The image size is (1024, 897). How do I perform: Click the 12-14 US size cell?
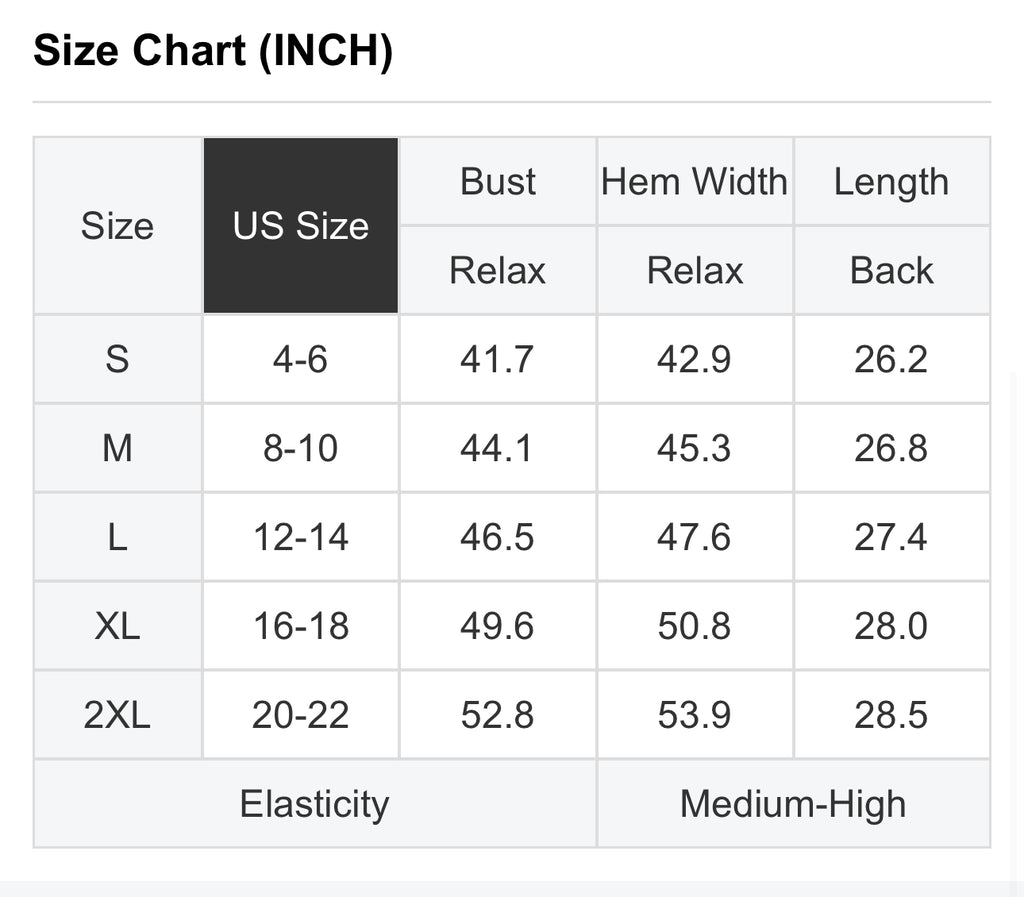[300, 537]
